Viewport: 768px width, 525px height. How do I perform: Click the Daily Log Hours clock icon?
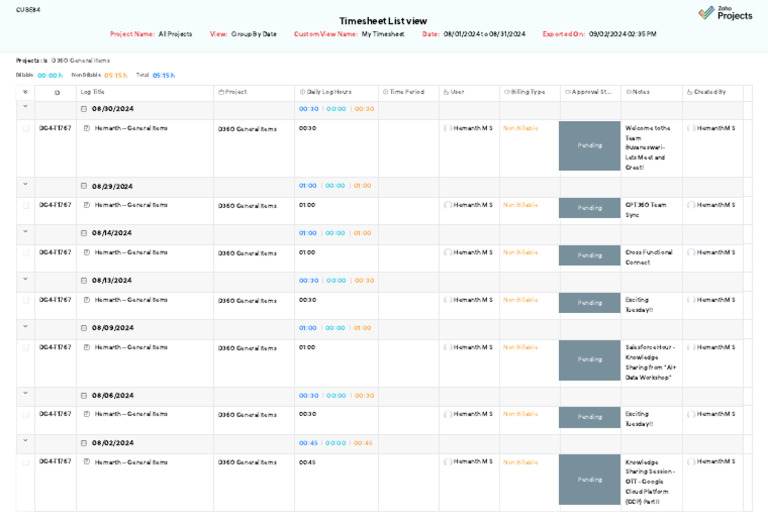coord(302,92)
